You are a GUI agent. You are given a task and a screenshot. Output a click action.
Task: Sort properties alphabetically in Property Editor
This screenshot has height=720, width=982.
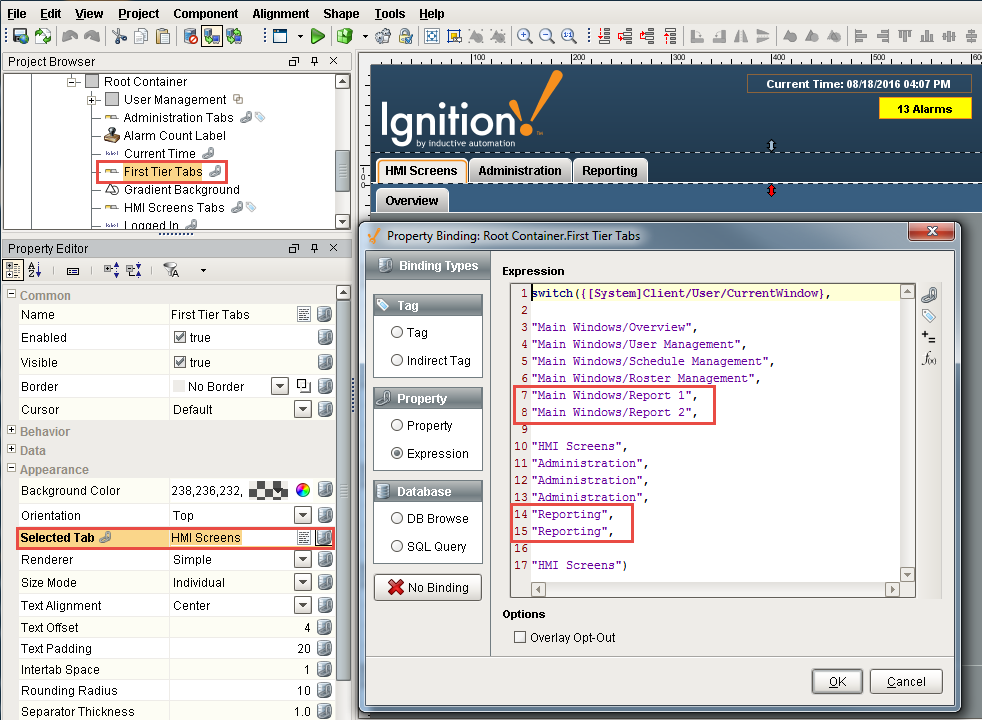point(35,270)
